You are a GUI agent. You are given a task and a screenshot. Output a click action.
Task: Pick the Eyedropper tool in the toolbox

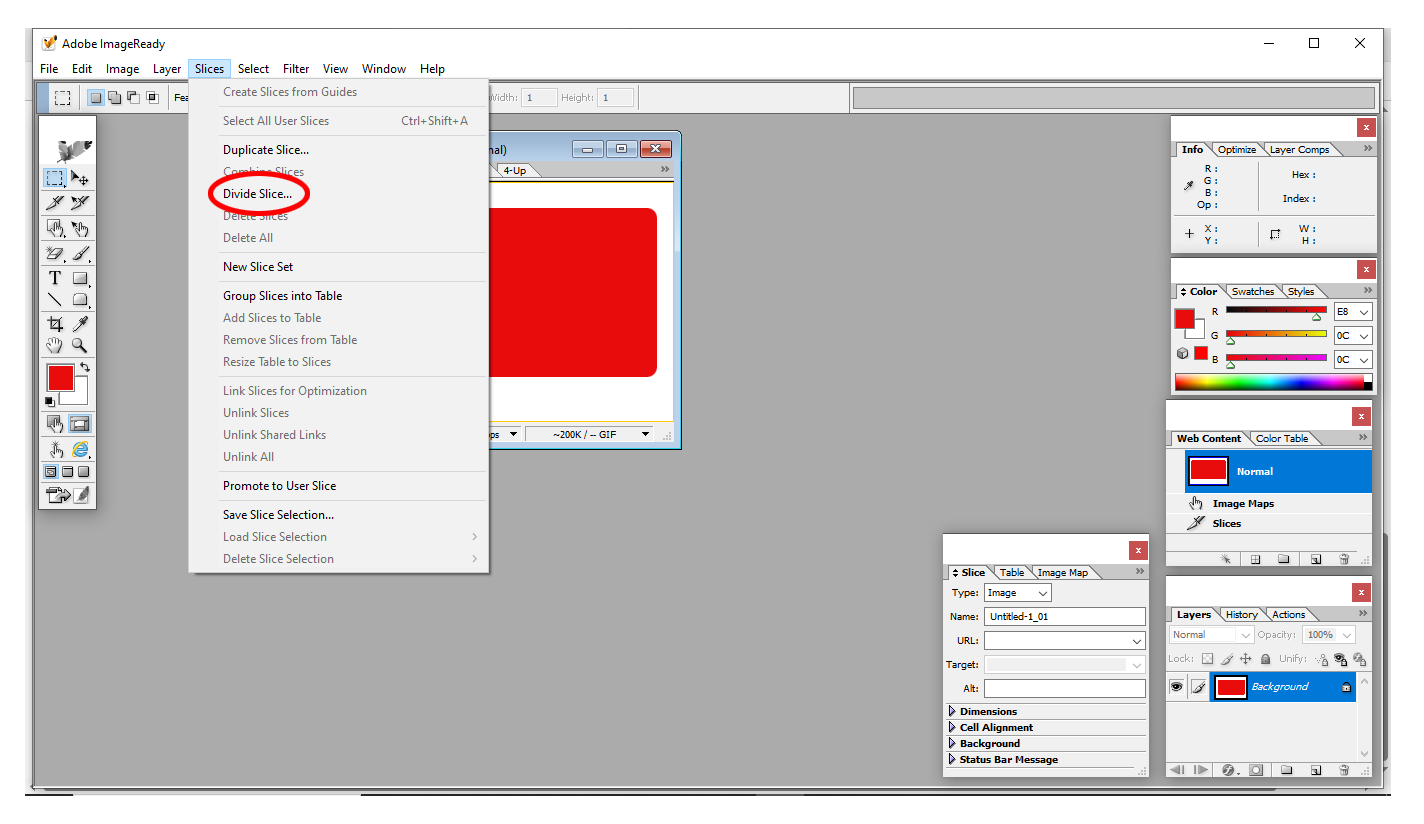coord(80,323)
